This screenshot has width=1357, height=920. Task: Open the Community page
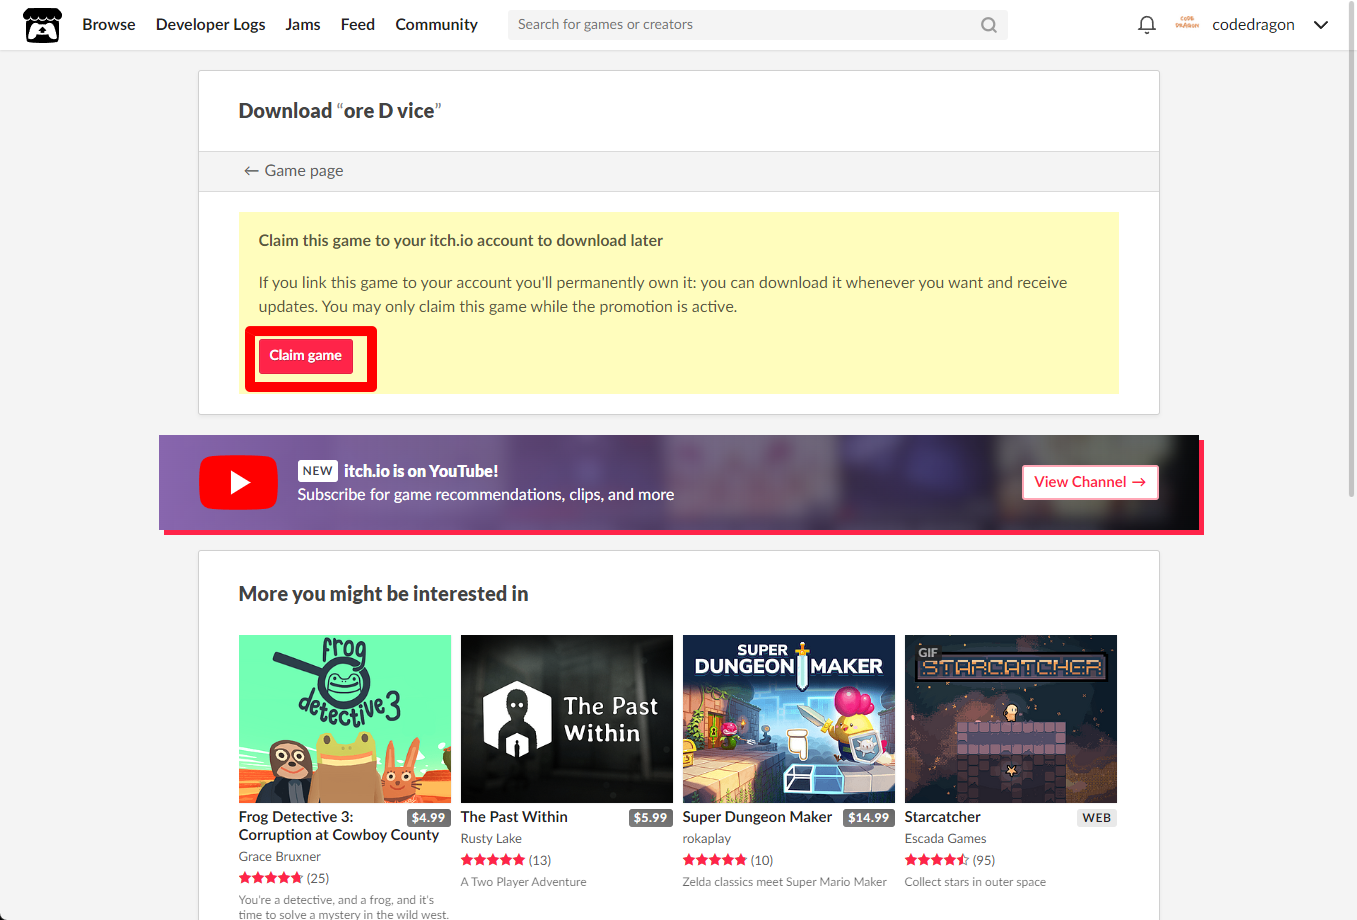tap(436, 25)
